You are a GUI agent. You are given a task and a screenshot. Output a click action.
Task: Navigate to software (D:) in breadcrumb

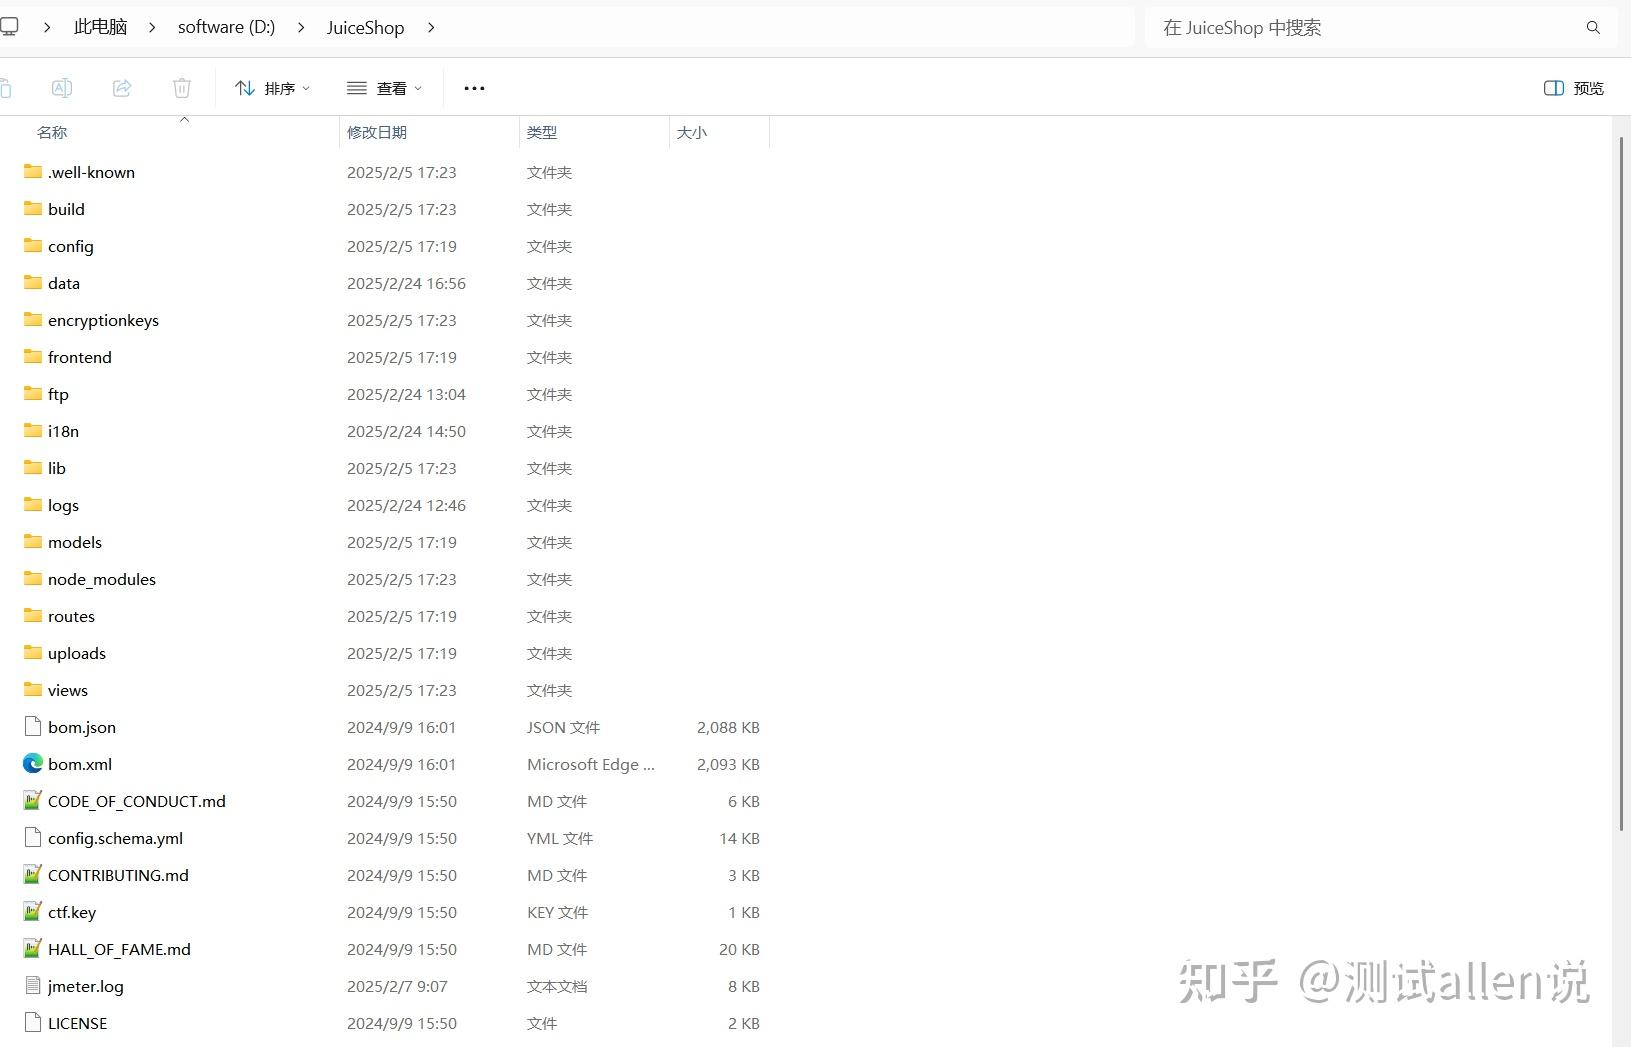[225, 27]
